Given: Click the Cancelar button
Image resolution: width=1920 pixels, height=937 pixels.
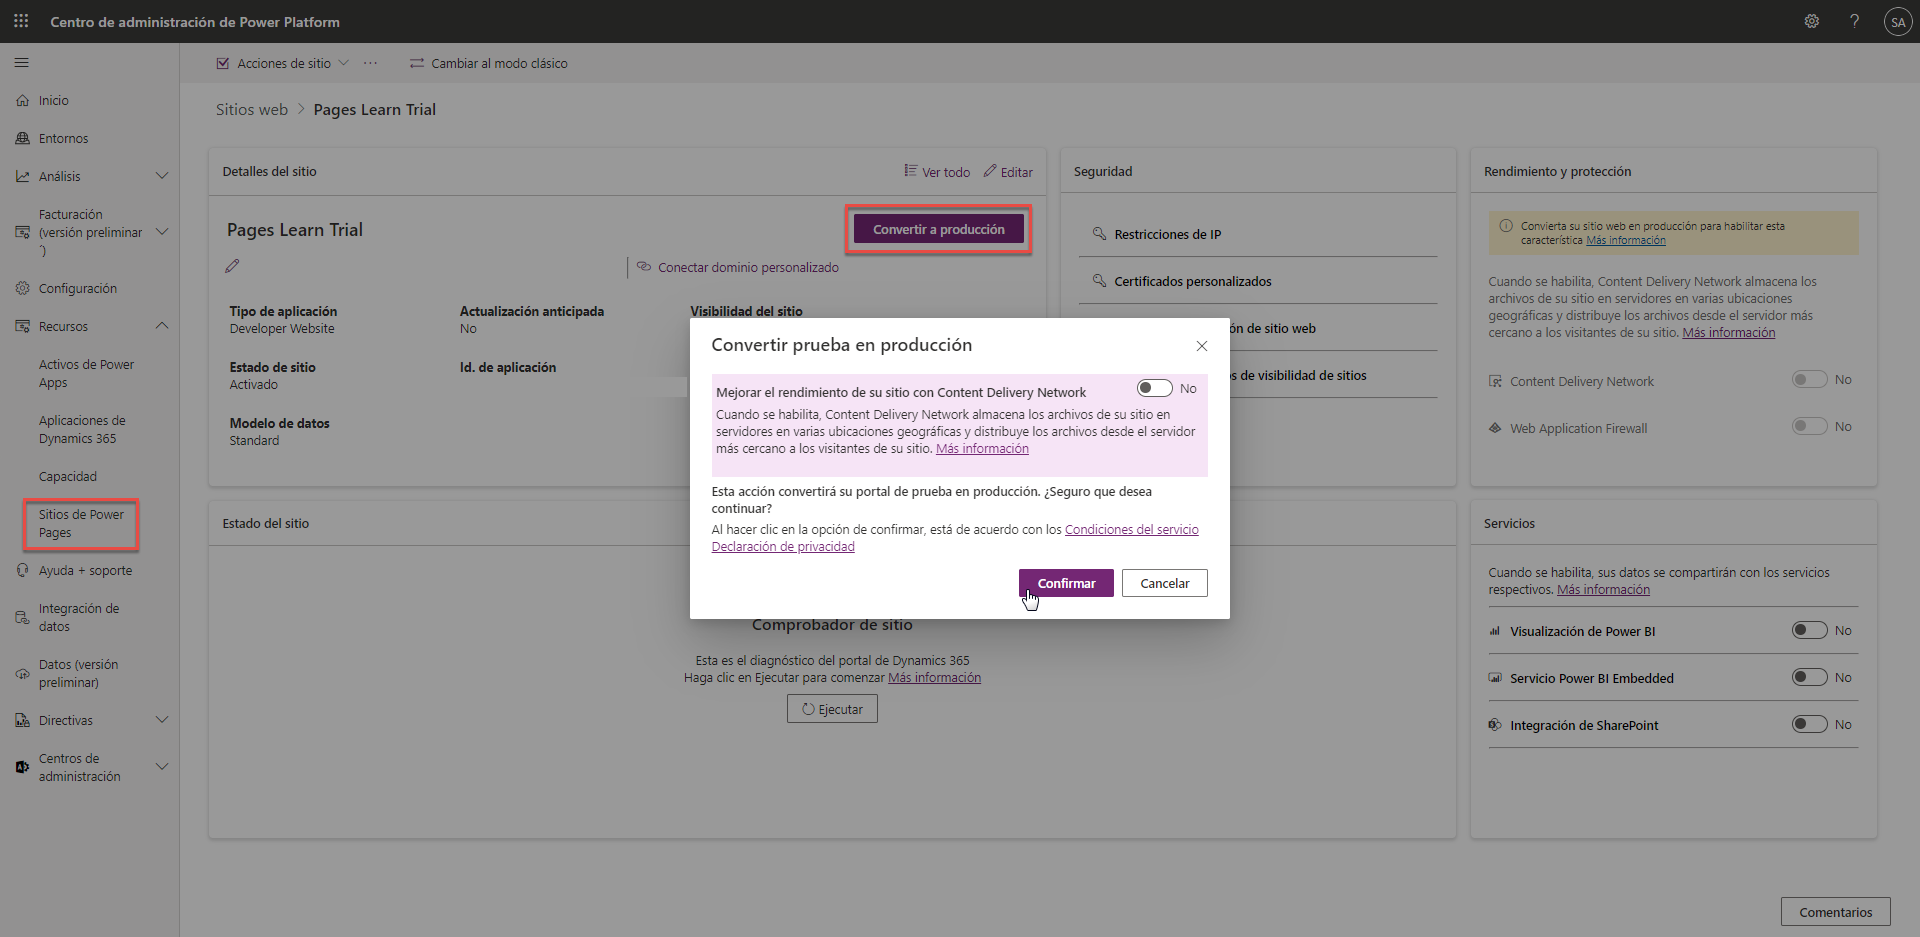Looking at the screenshot, I should pos(1165,583).
